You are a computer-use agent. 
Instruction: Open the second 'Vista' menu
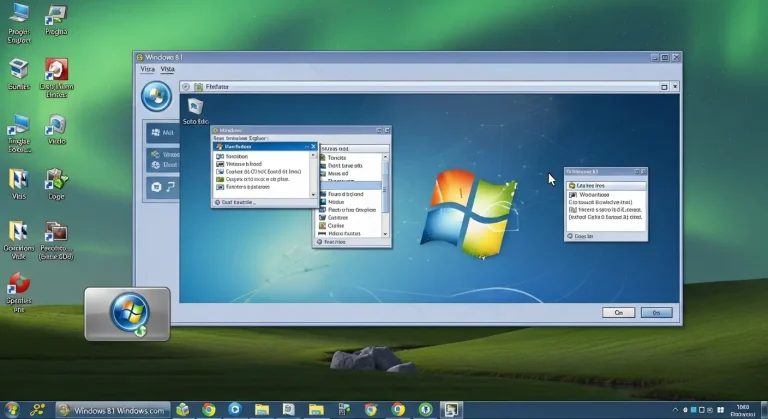coord(168,70)
